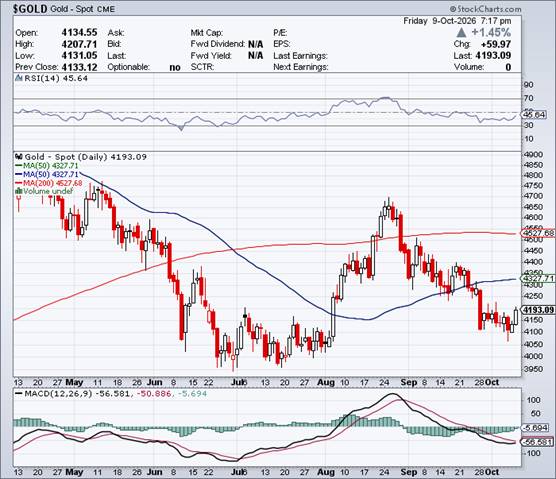Click the 'MACD(12,26,9) -56.581' panel label
The image size is (556, 479).
click(77, 394)
